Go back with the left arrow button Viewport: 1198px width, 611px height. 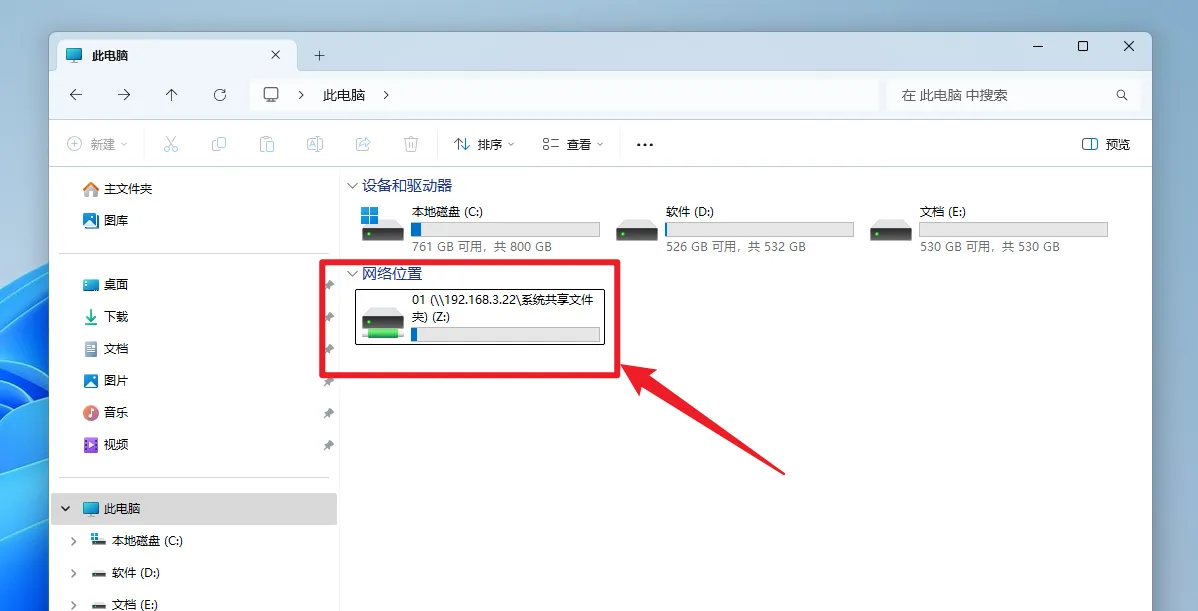[x=76, y=95]
